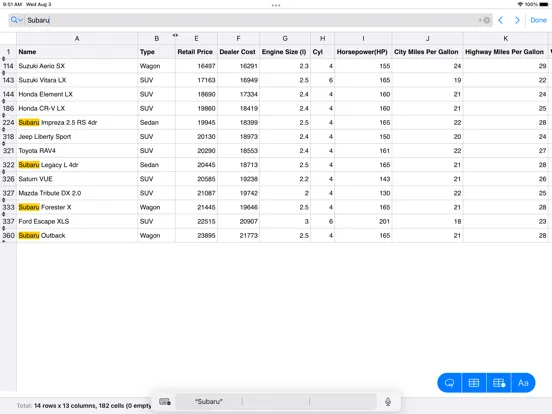The width and height of the screenshot is (552, 414).
Task: Tap Done to close the search
Action: 538,20
